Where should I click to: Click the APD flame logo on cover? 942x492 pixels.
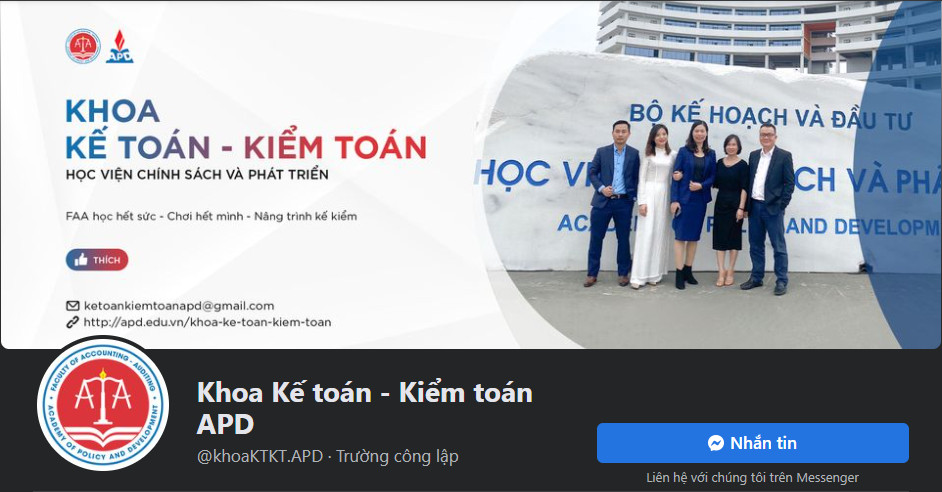[120, 46]
